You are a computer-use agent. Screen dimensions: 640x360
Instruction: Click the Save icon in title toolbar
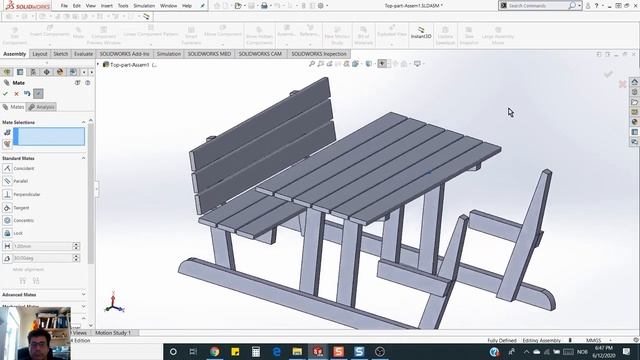[x=251, y=6]
